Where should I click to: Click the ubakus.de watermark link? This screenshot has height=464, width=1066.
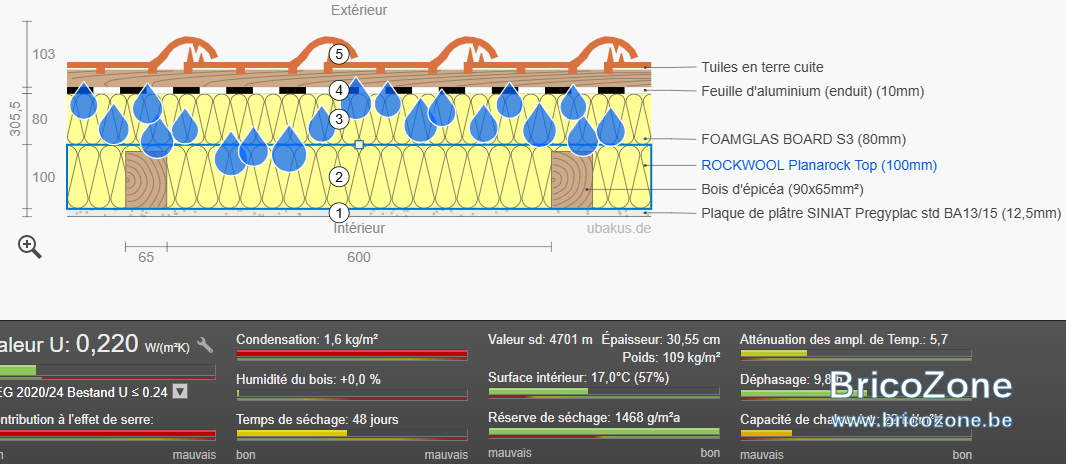click(x=619, y=229)
